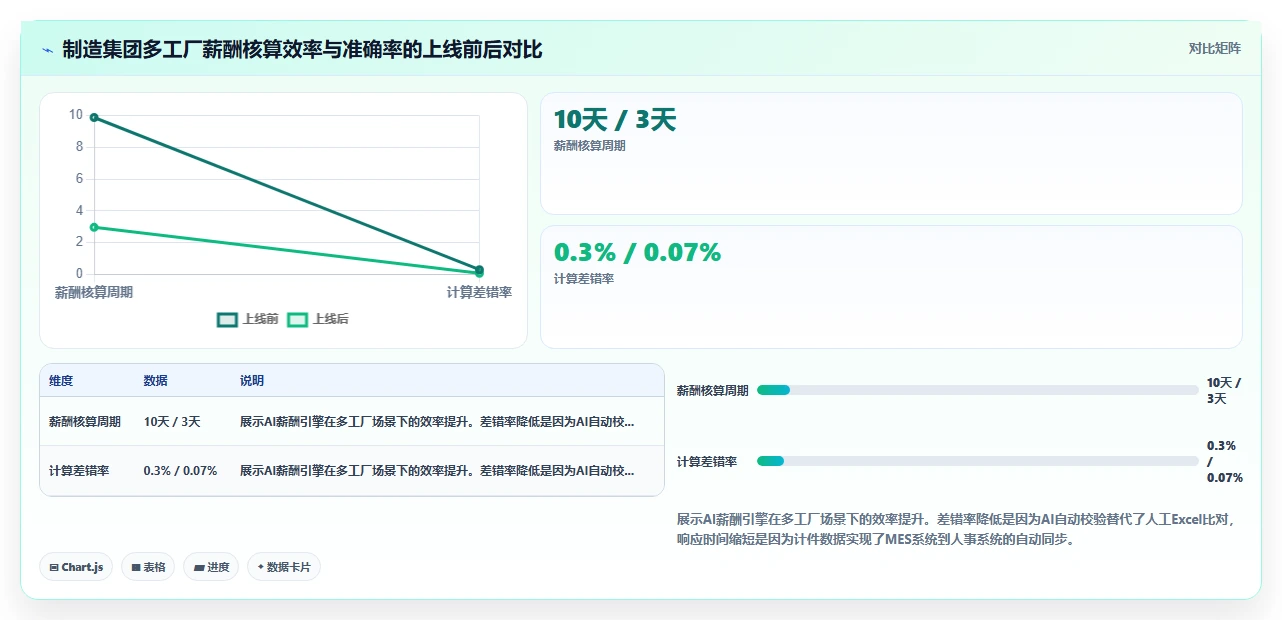This screenshot has height=620, width=1282.
Task: Click the 计算差错率 x-axis label on chart
Action: coord(479,292)
